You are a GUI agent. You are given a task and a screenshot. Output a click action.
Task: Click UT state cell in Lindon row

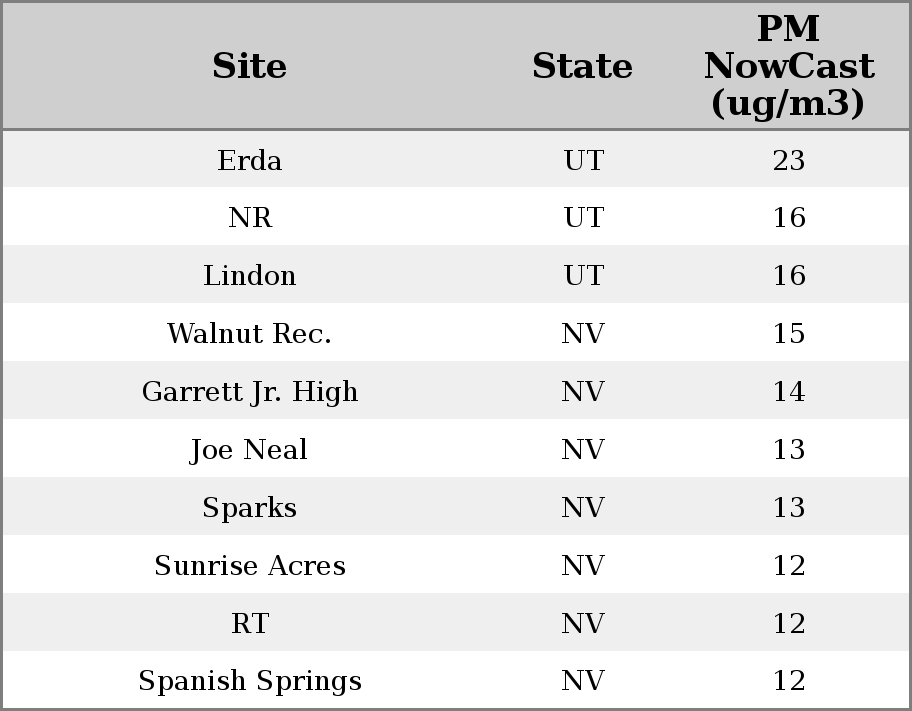pos(583,276)
